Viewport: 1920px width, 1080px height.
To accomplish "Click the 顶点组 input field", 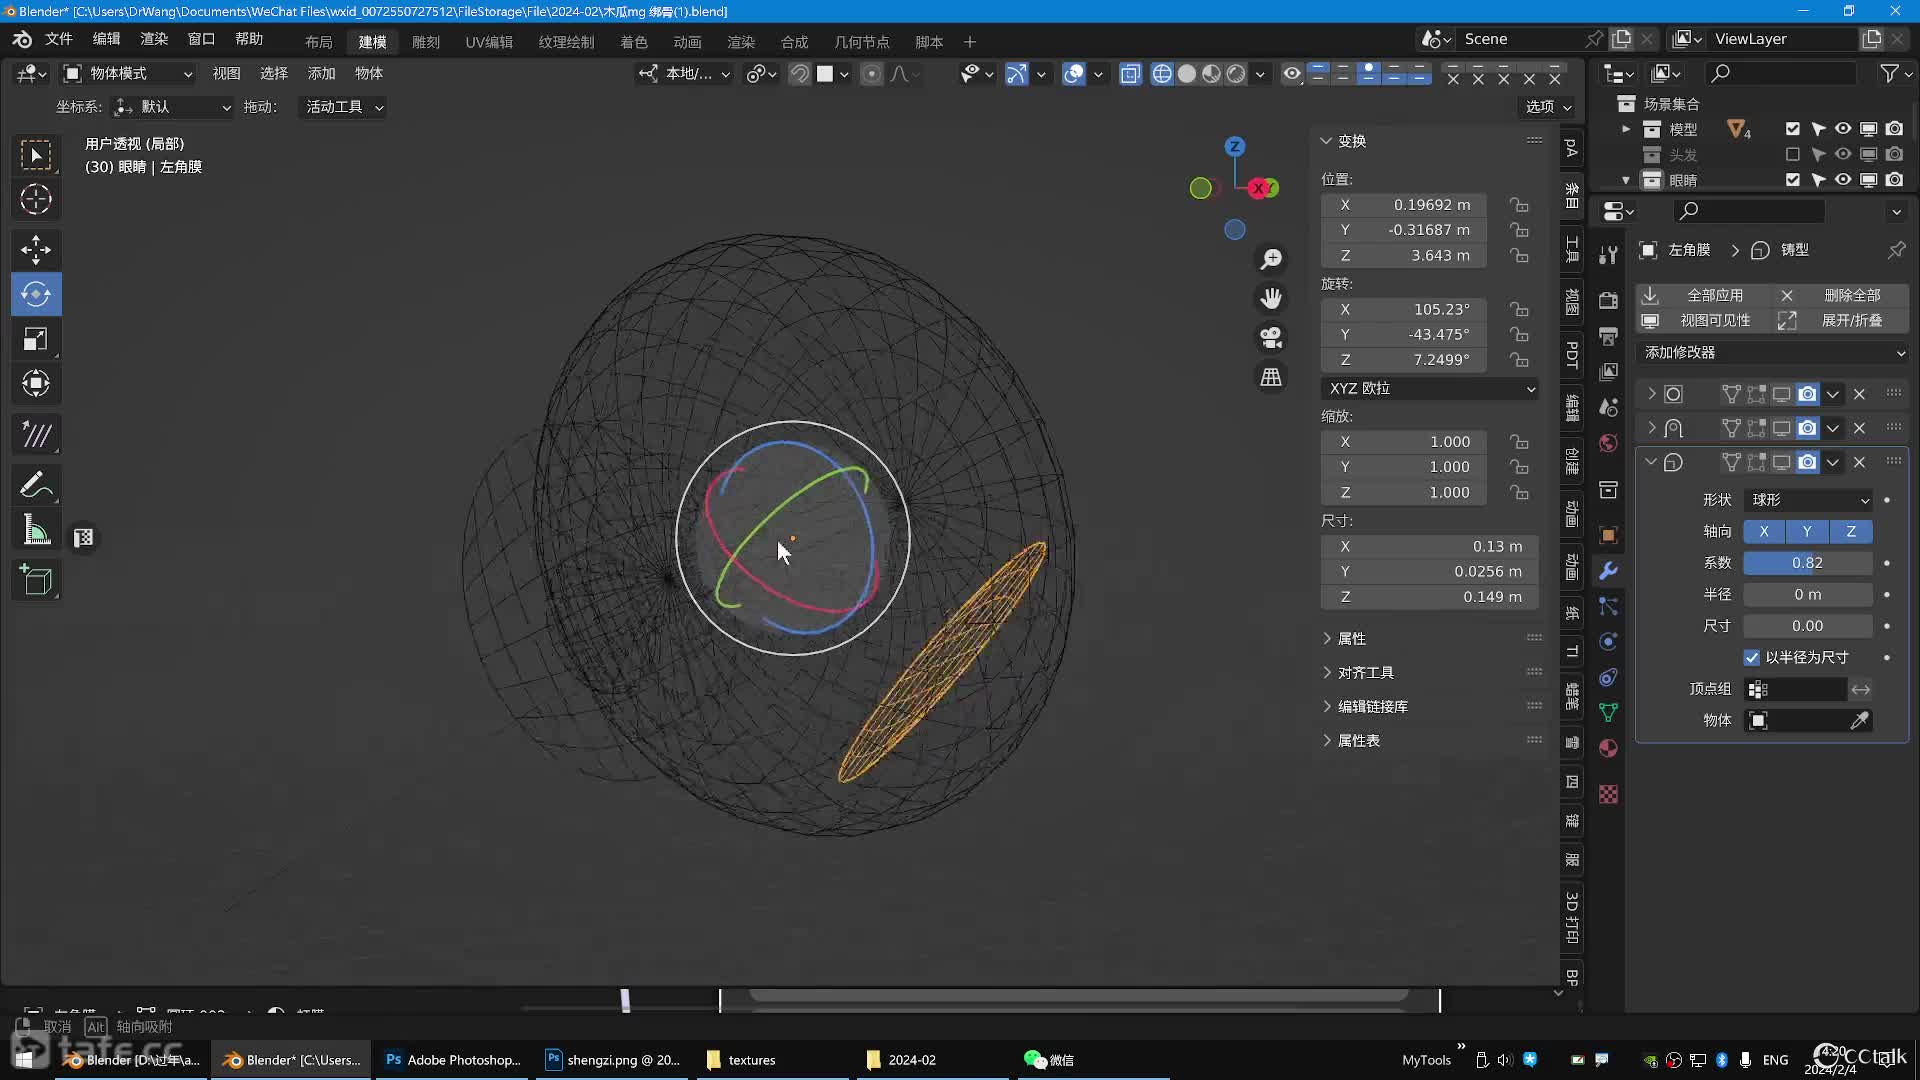I will [x=1796, y=690].
